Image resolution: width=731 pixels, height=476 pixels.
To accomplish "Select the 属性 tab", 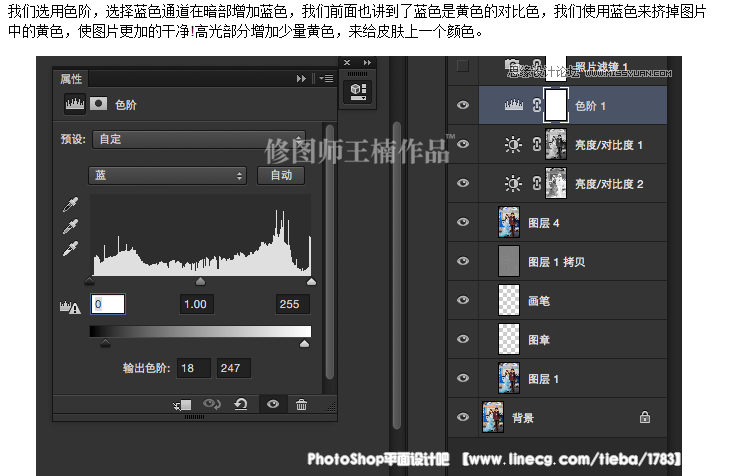I will (71, 79).
